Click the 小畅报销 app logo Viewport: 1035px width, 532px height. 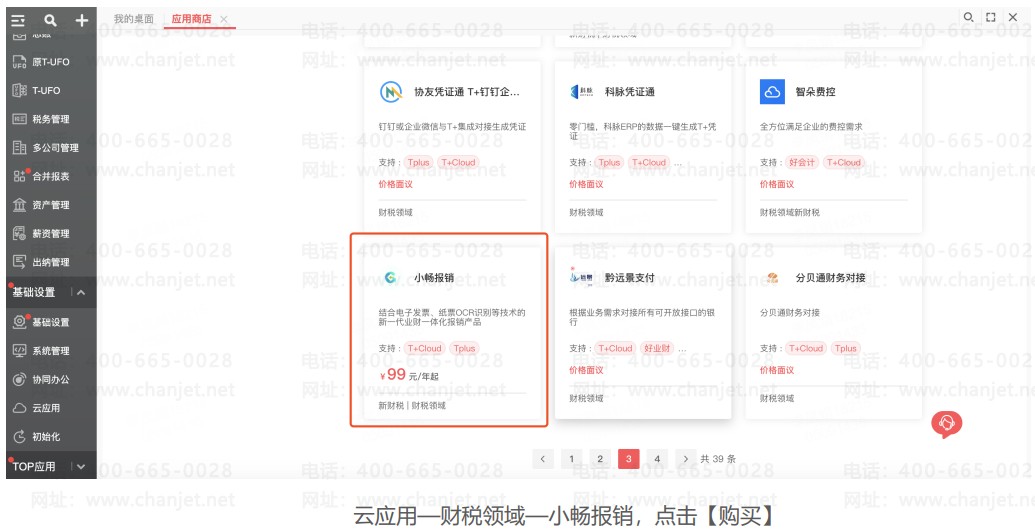tap(391, 278)
